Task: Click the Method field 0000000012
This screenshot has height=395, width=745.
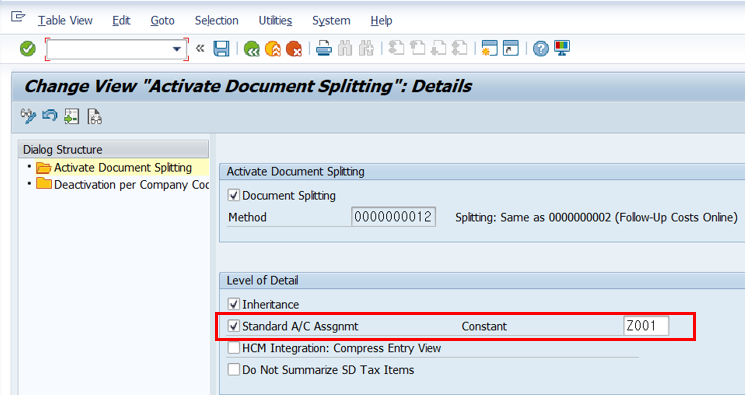Action: [393, 217]
